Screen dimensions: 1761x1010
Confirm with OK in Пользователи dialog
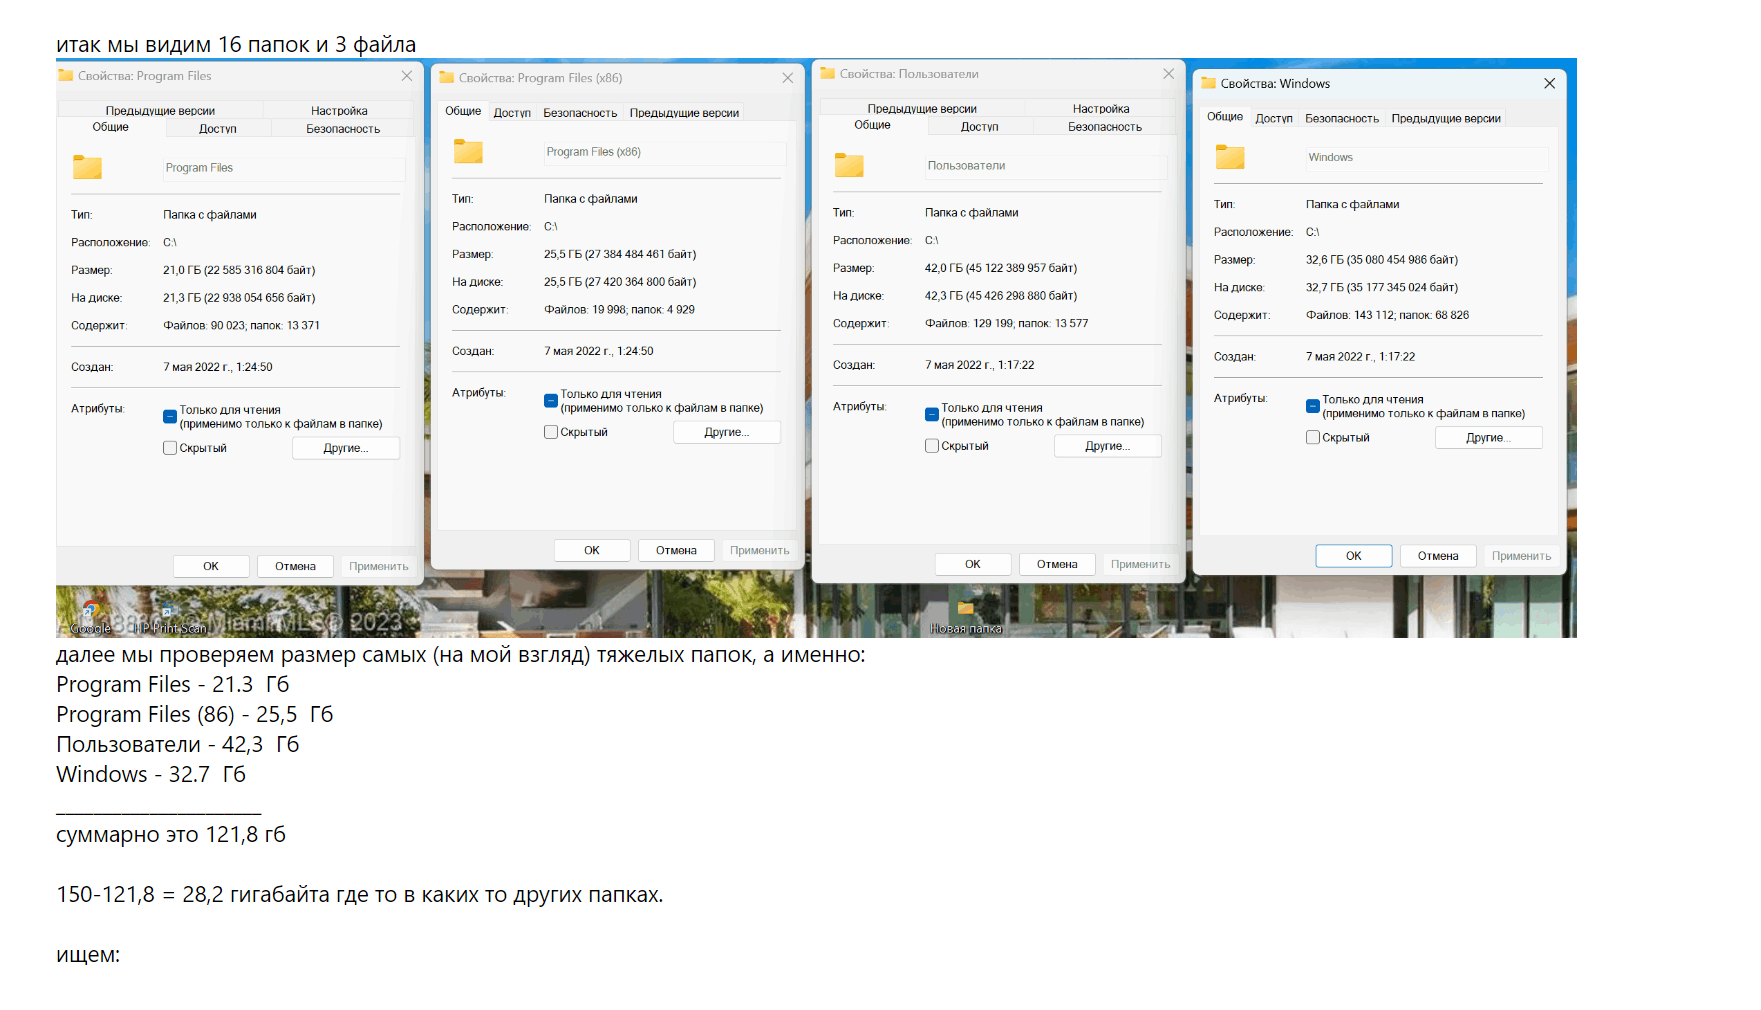coord(973,564)
